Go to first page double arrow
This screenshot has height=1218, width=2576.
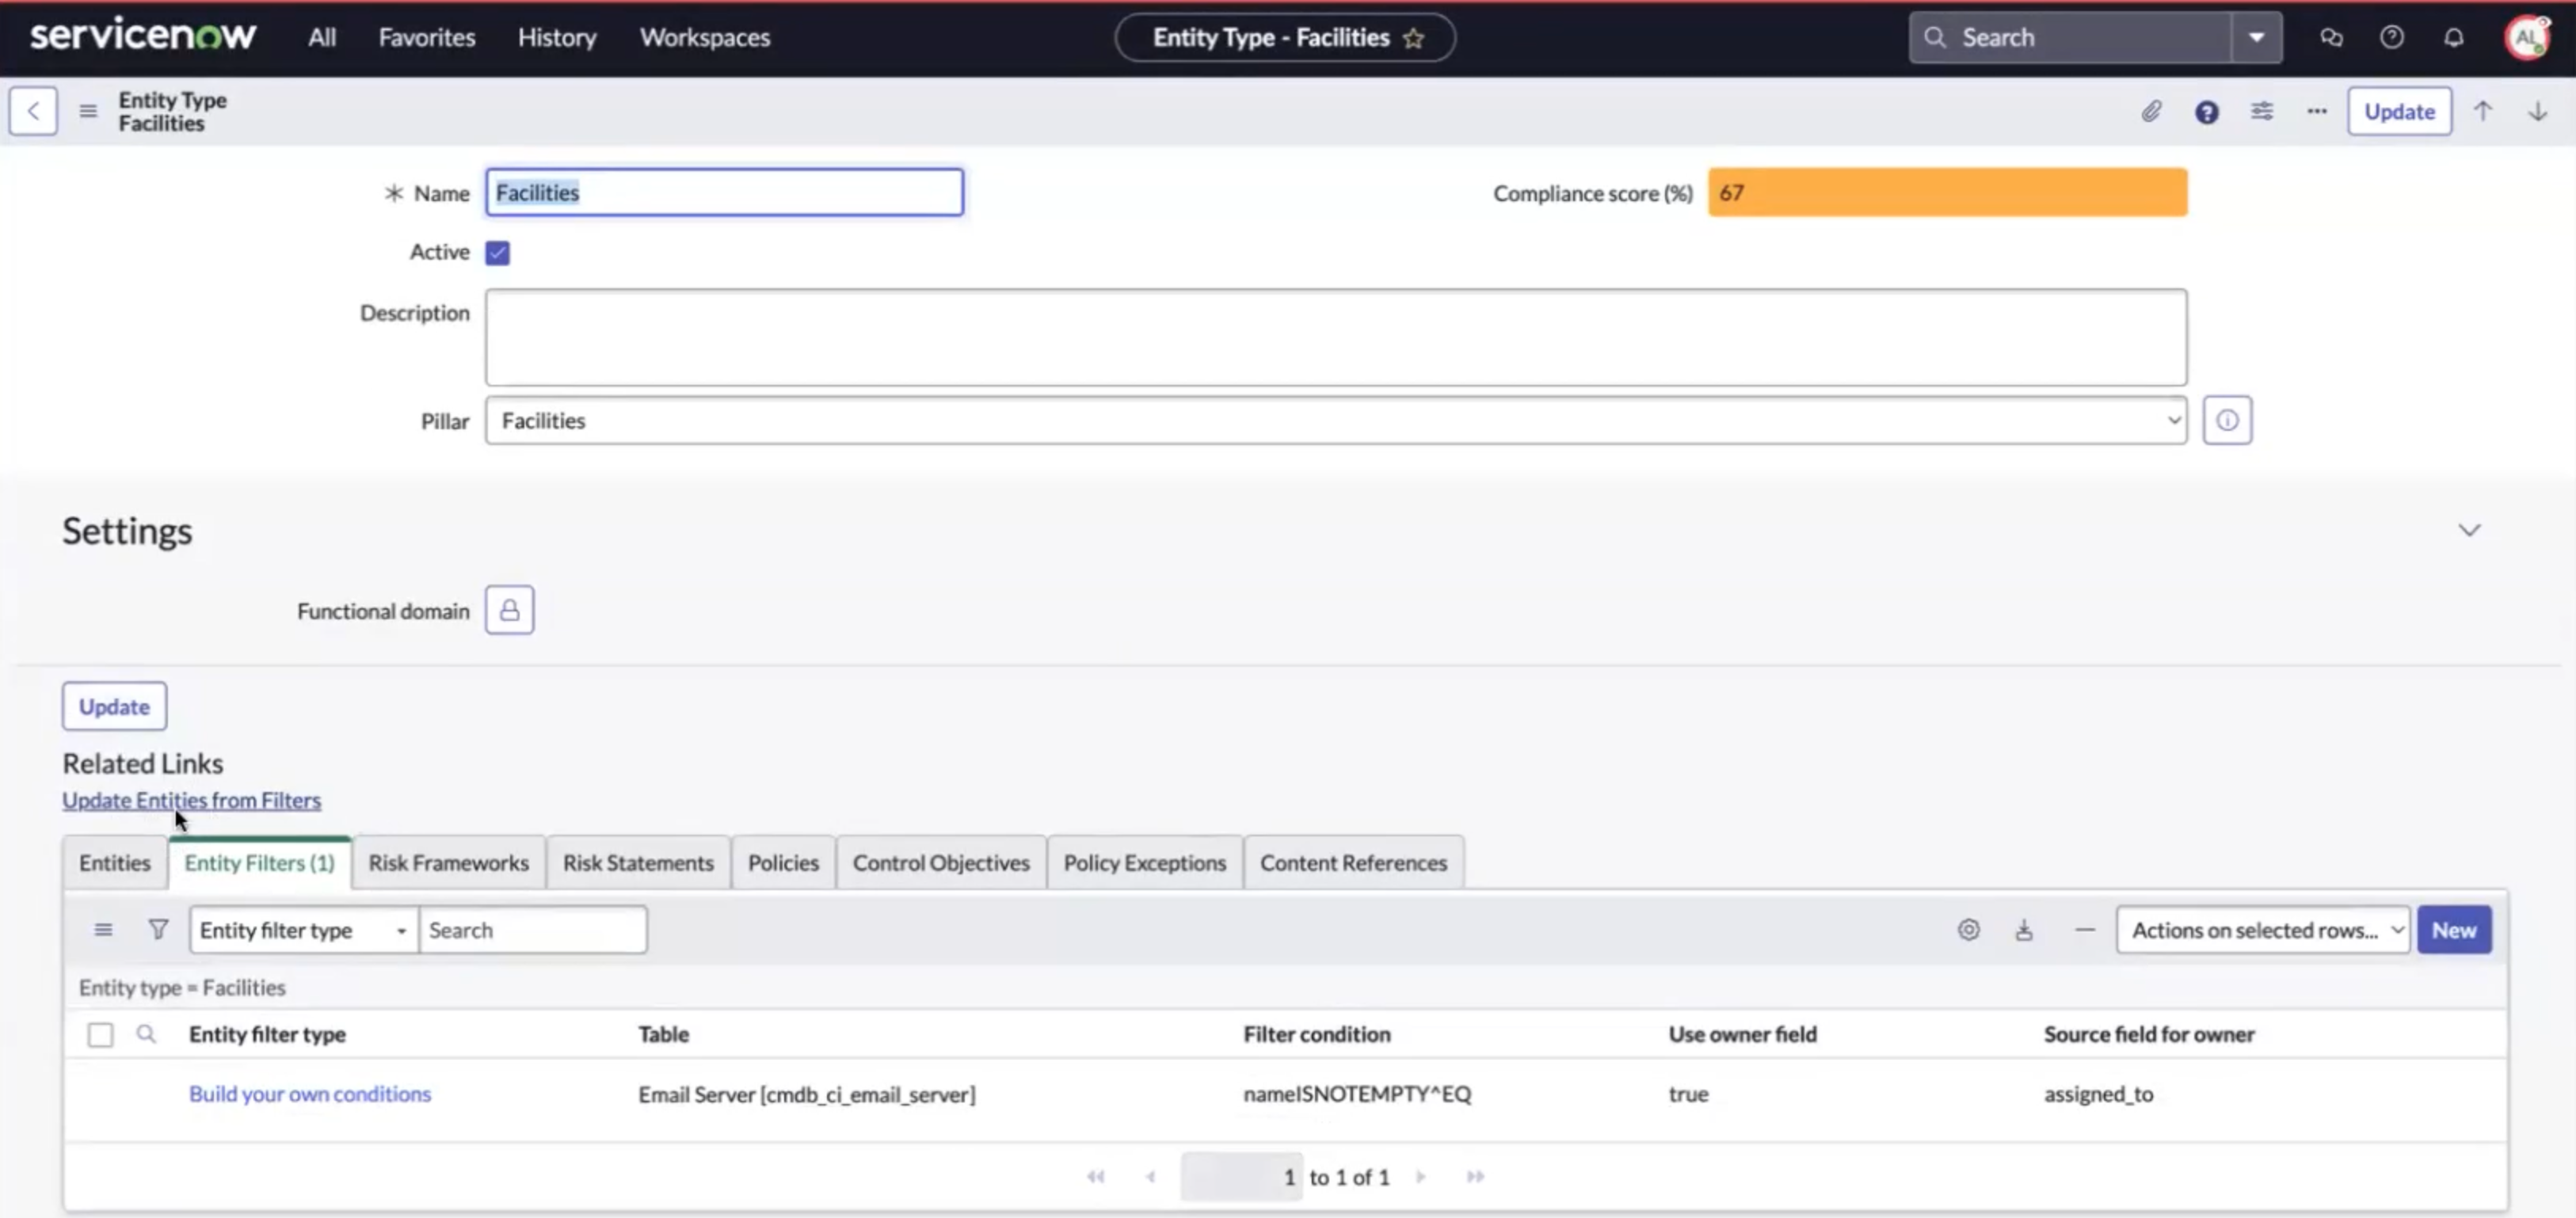point(1096,1177)
